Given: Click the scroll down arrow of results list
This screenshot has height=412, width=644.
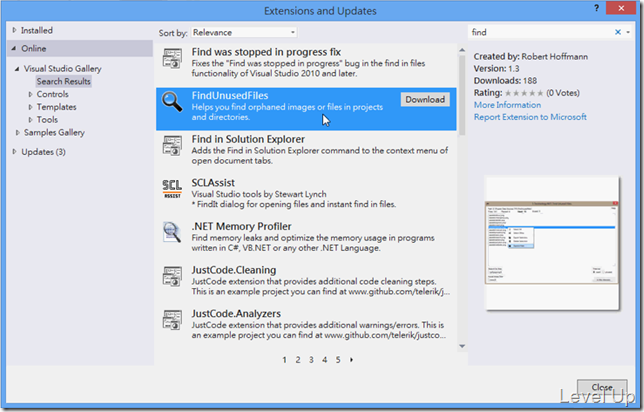Looking at the screenshot, I should (462, 346).
